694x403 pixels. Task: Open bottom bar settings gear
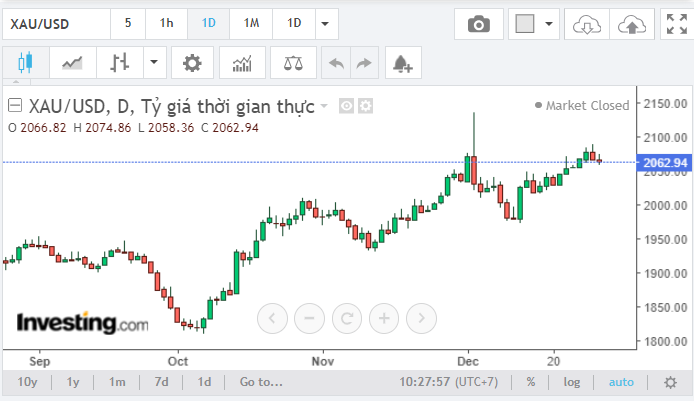click(671, 382)
